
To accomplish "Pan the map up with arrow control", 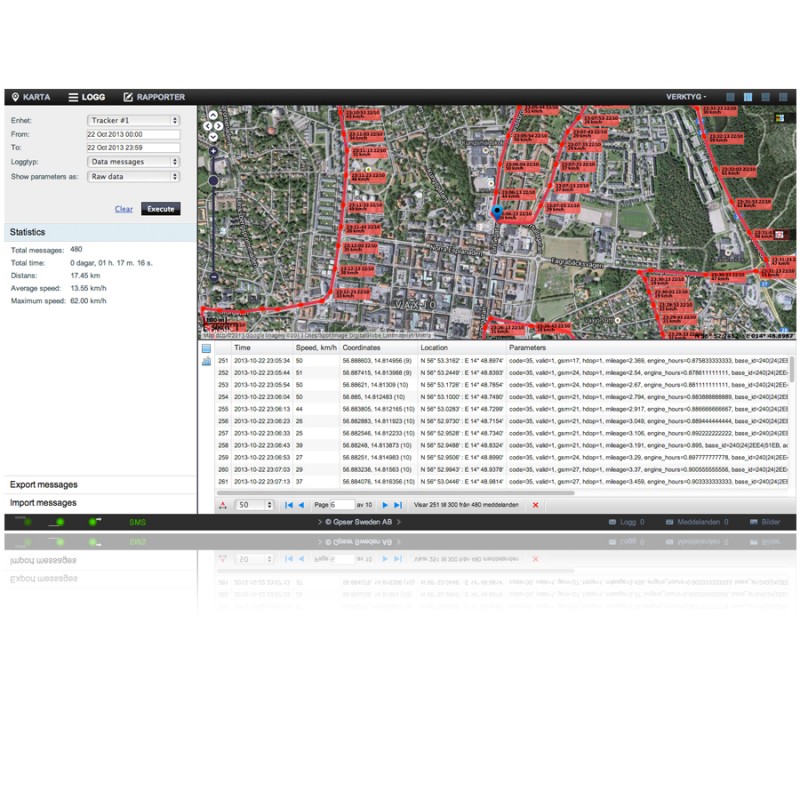I will point(213,115).
